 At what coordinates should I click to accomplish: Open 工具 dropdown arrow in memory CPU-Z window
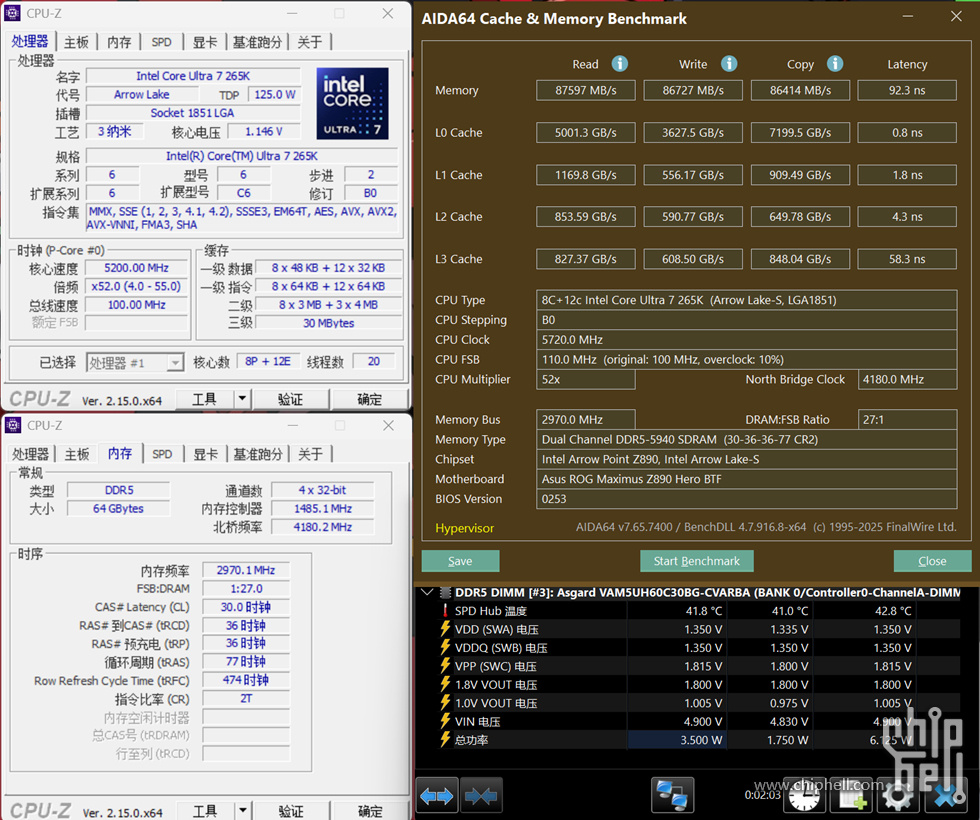(x=242, y=811)
